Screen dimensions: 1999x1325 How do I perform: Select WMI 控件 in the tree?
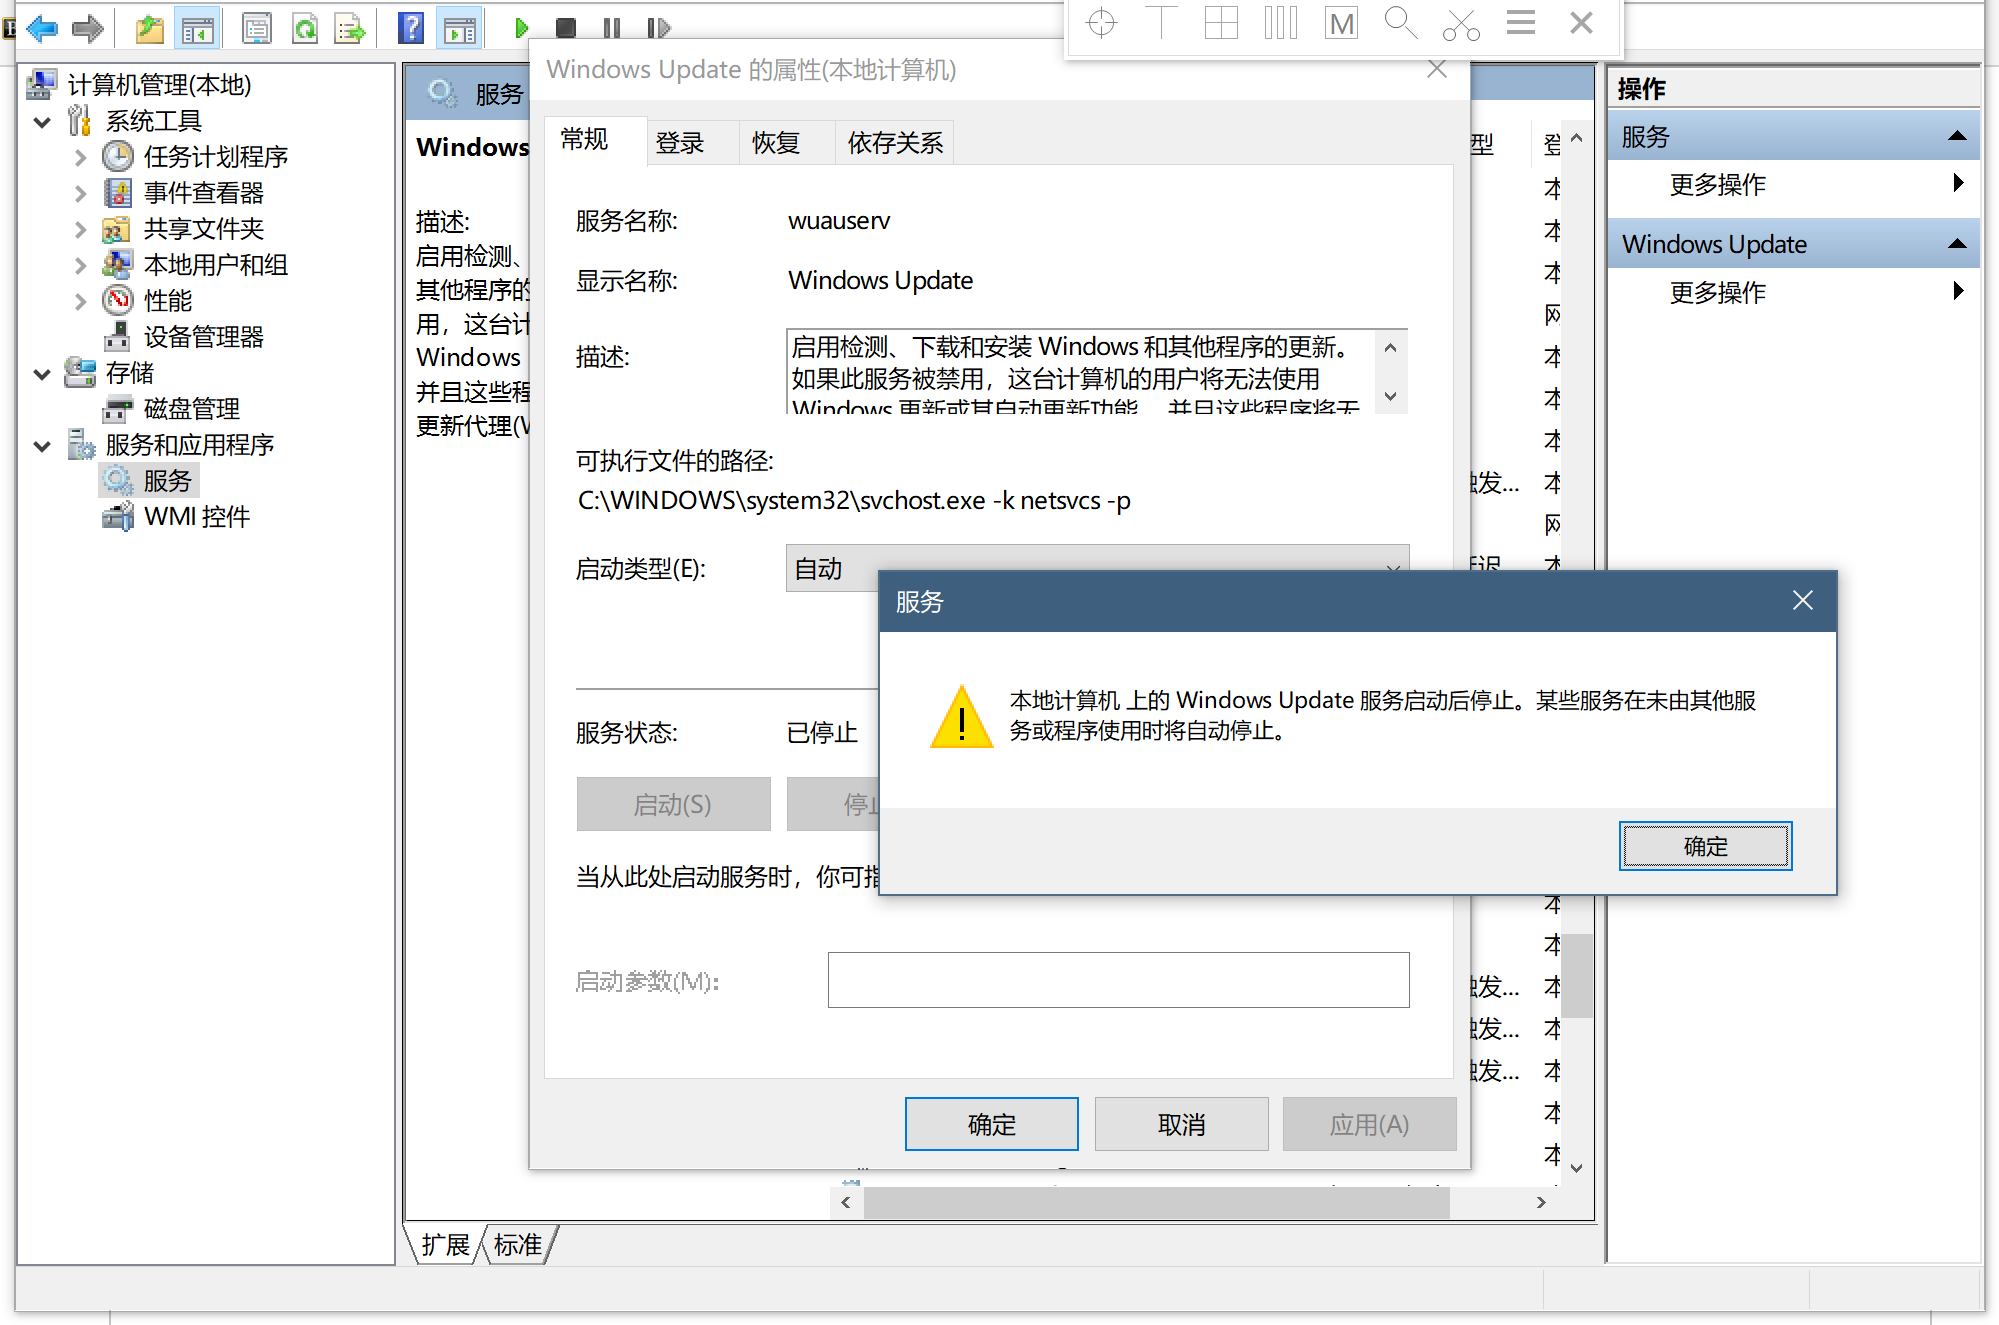(196, 517)
